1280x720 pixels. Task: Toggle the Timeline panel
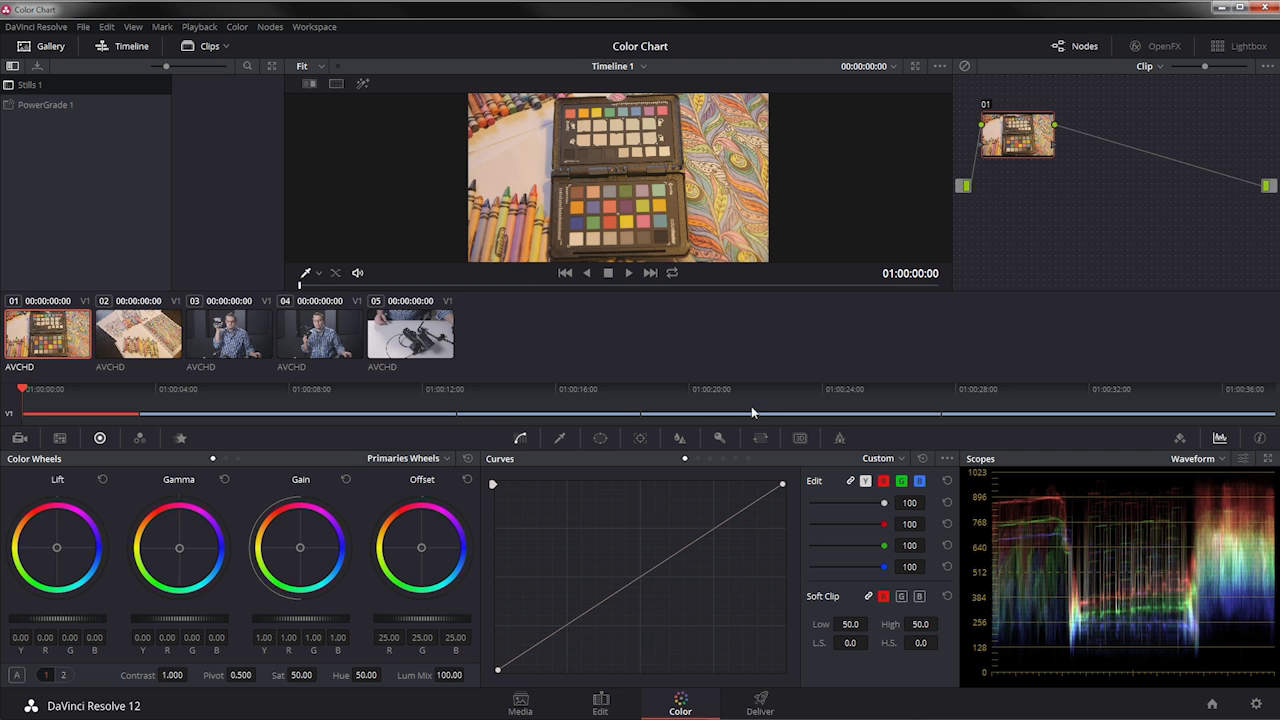pyautogui.click(x=122, y=46)
